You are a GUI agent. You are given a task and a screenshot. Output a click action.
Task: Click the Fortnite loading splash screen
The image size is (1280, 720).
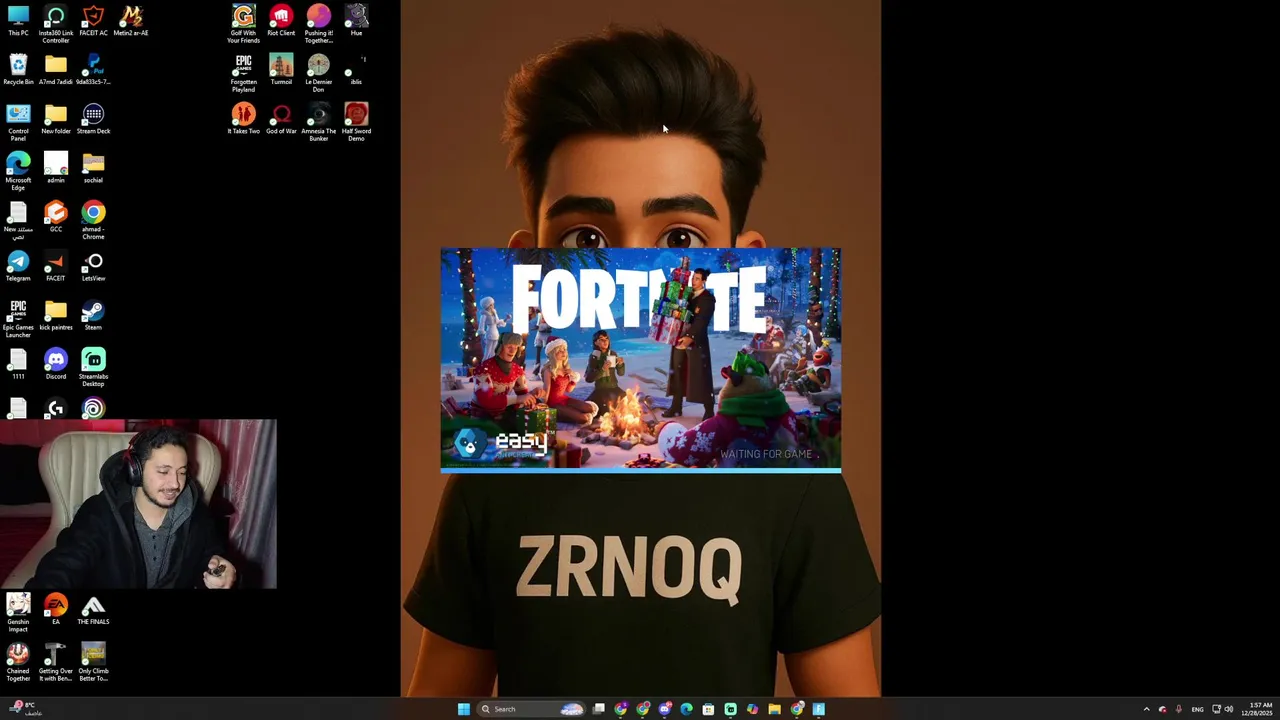[x=640, y=360]
